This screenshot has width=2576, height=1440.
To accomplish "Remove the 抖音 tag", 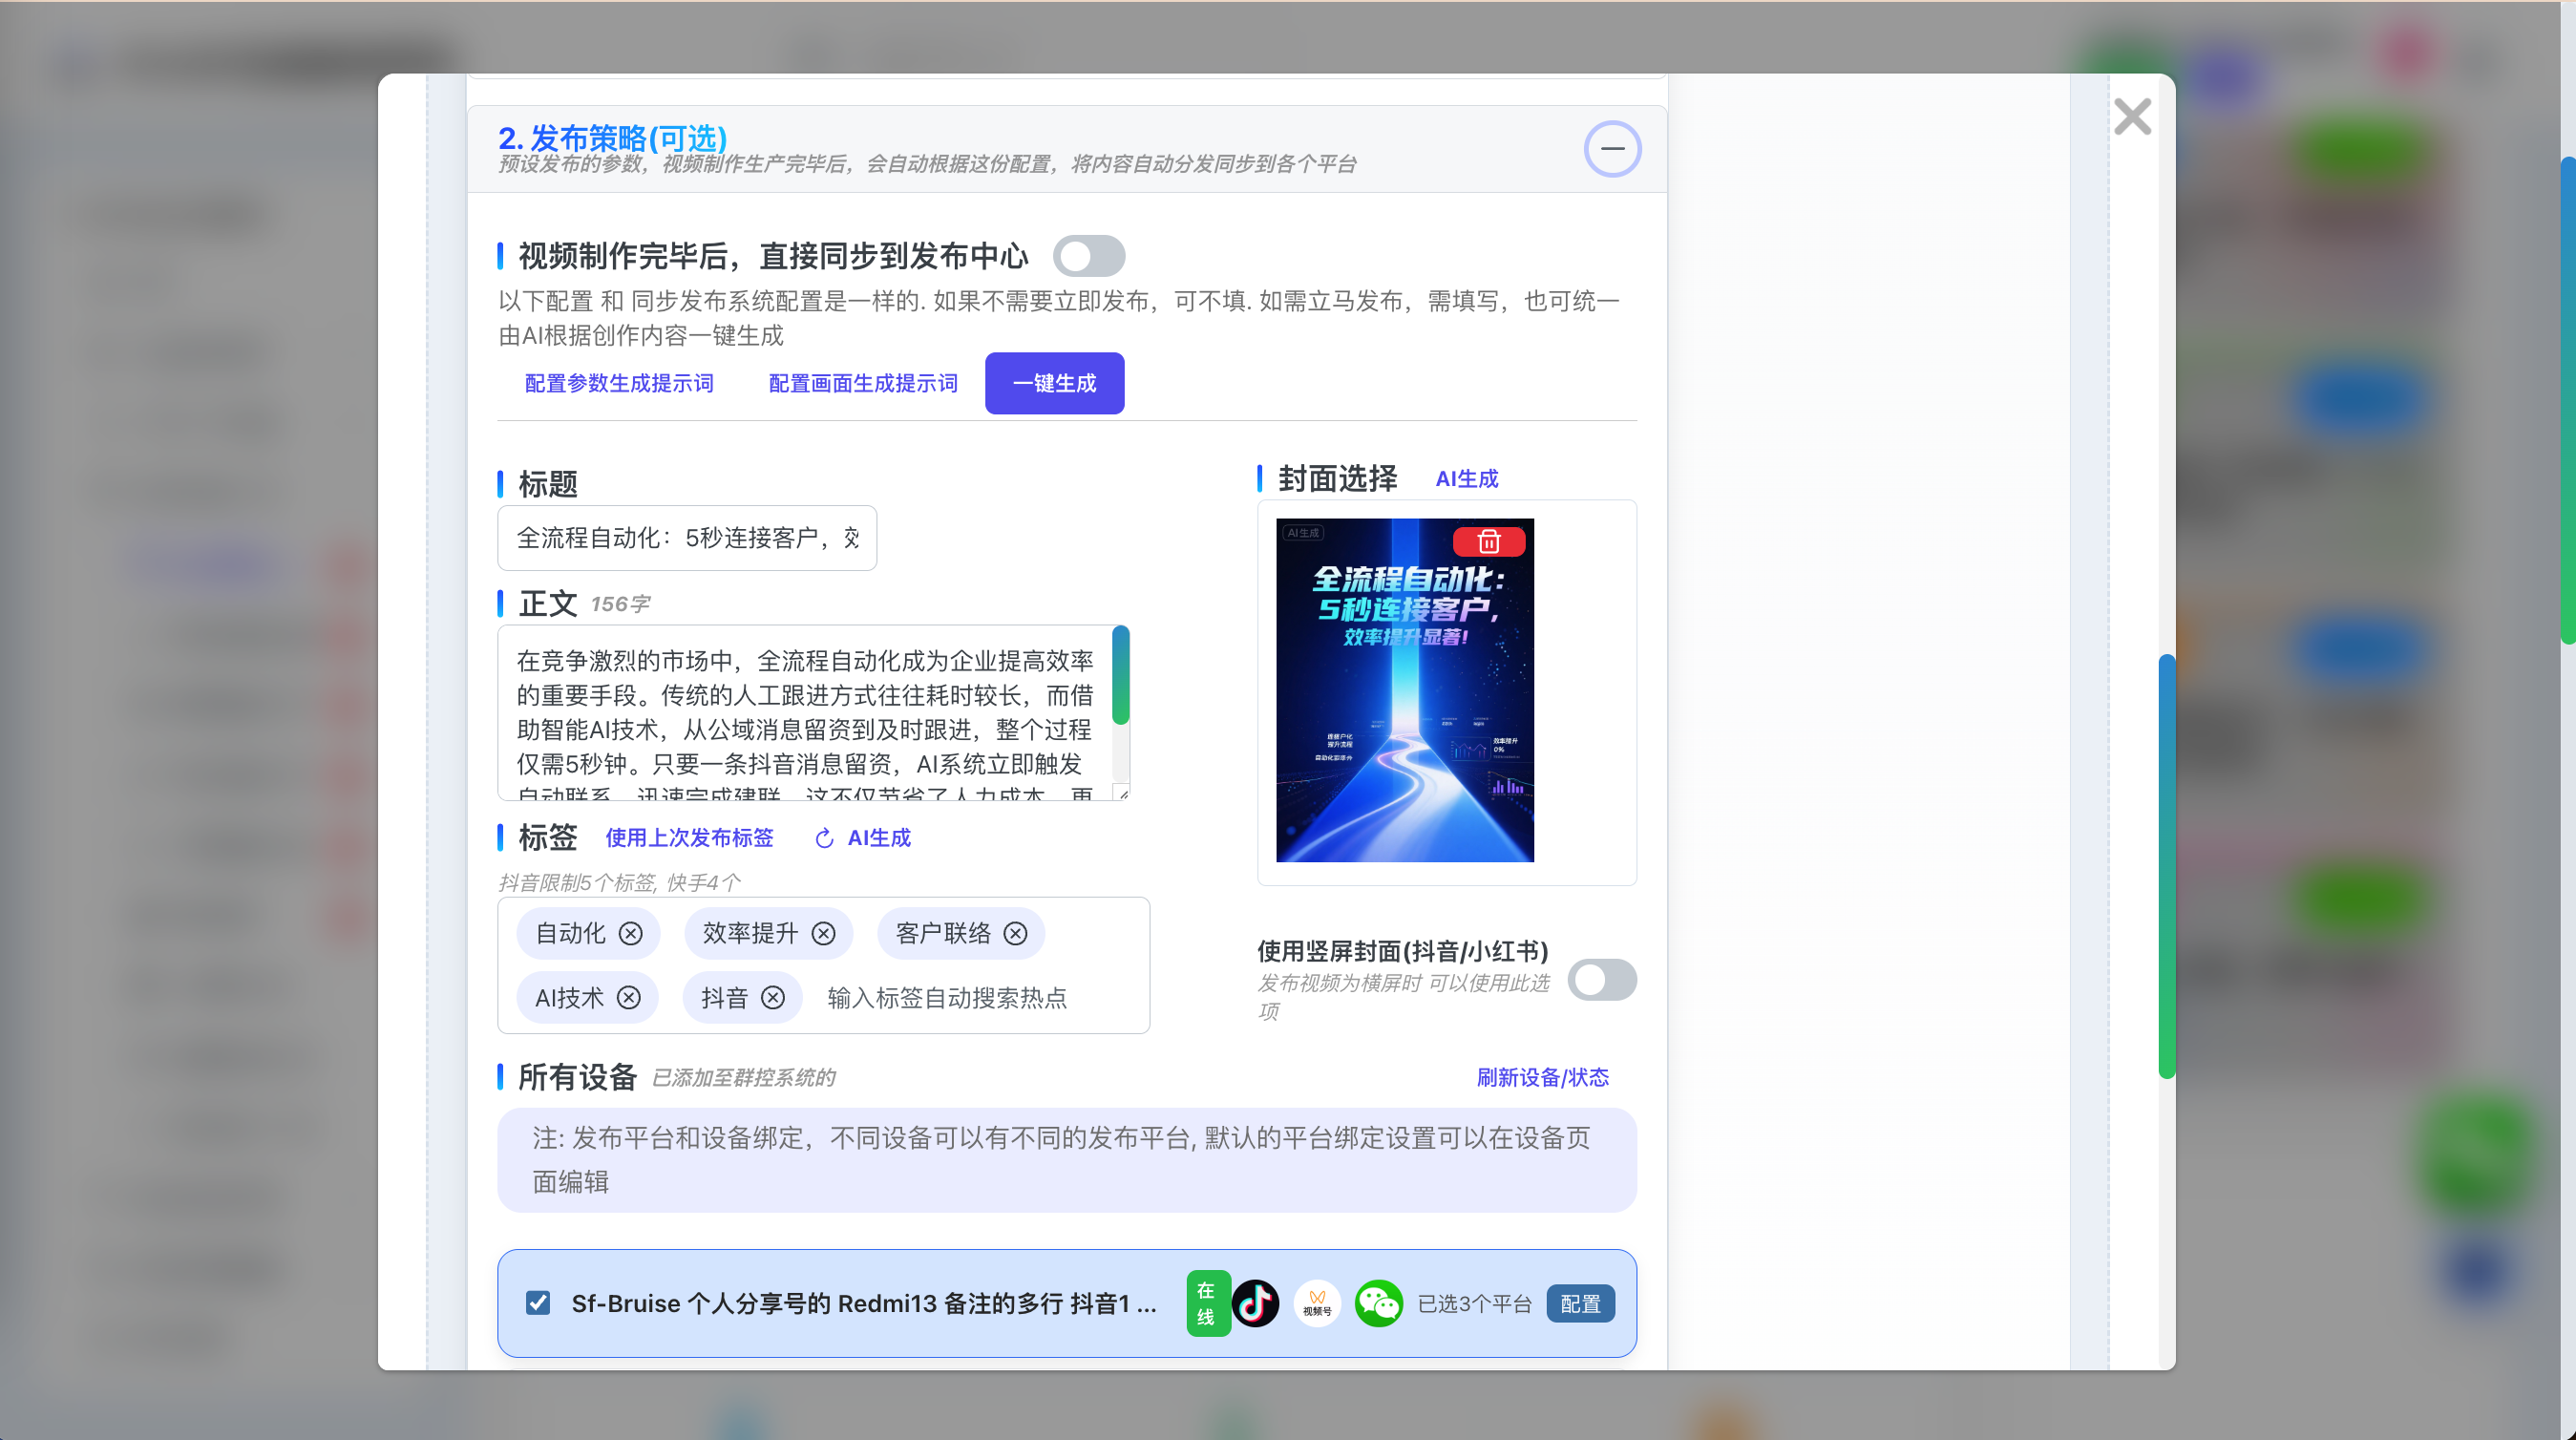I will point(772,997).
